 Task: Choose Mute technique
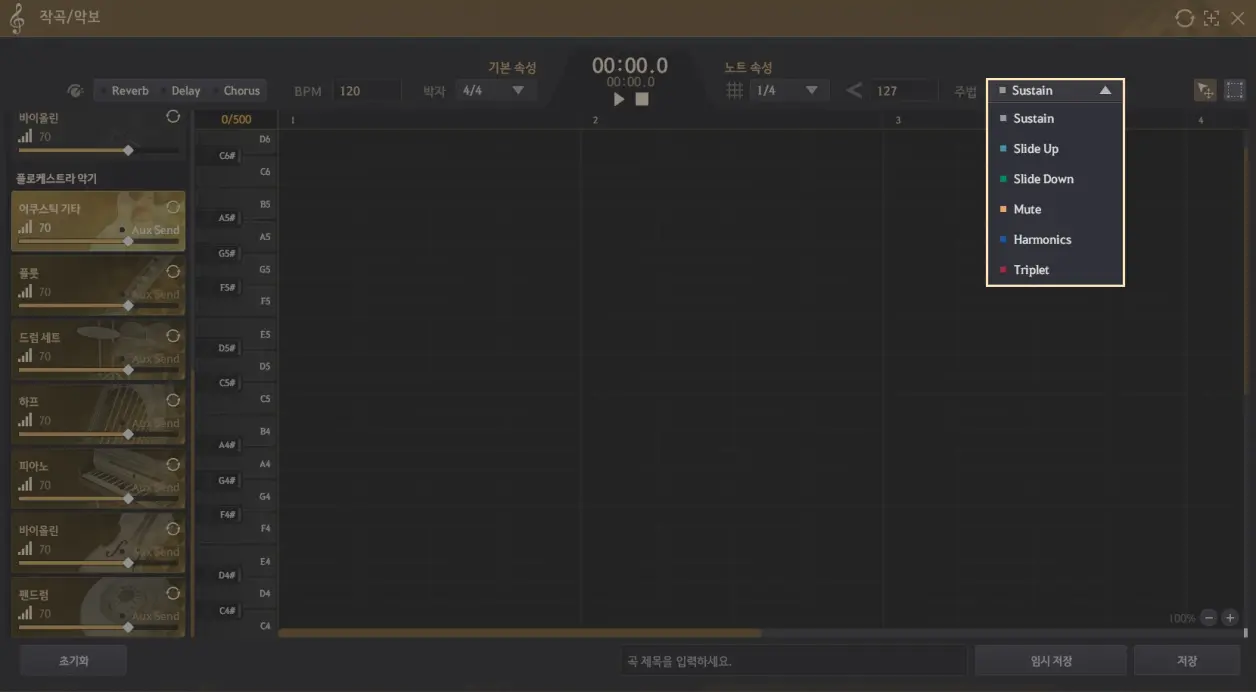[1055, 209]
